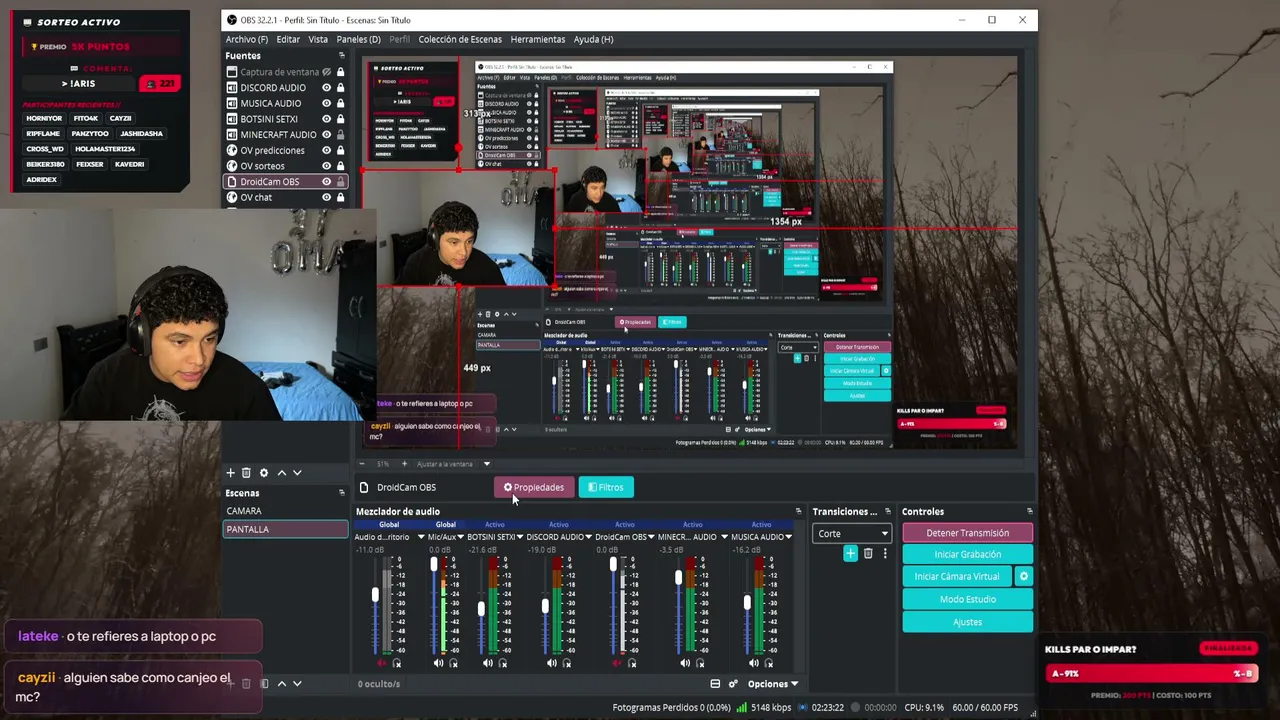Move the selected source up
The image size is (1280, 720).
tap(281, 473)
